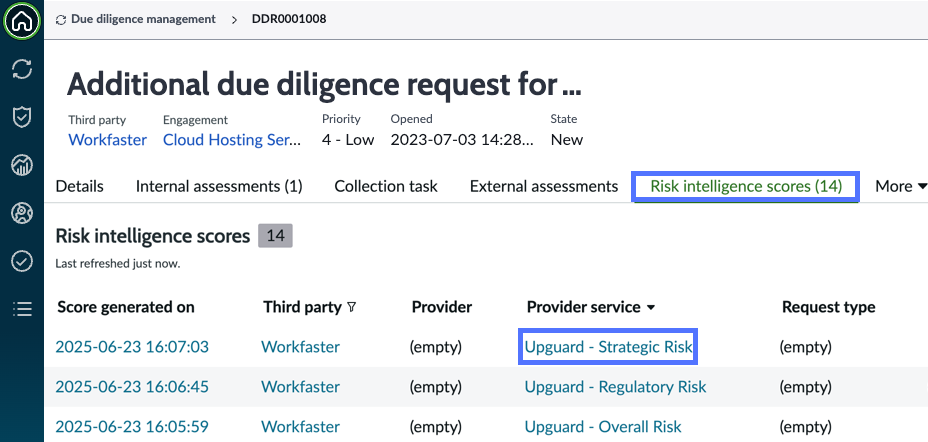The width and height of the screenshot is (928, 442).
Task: Switch to Internal assessments (1) tab
Action: 219,186
